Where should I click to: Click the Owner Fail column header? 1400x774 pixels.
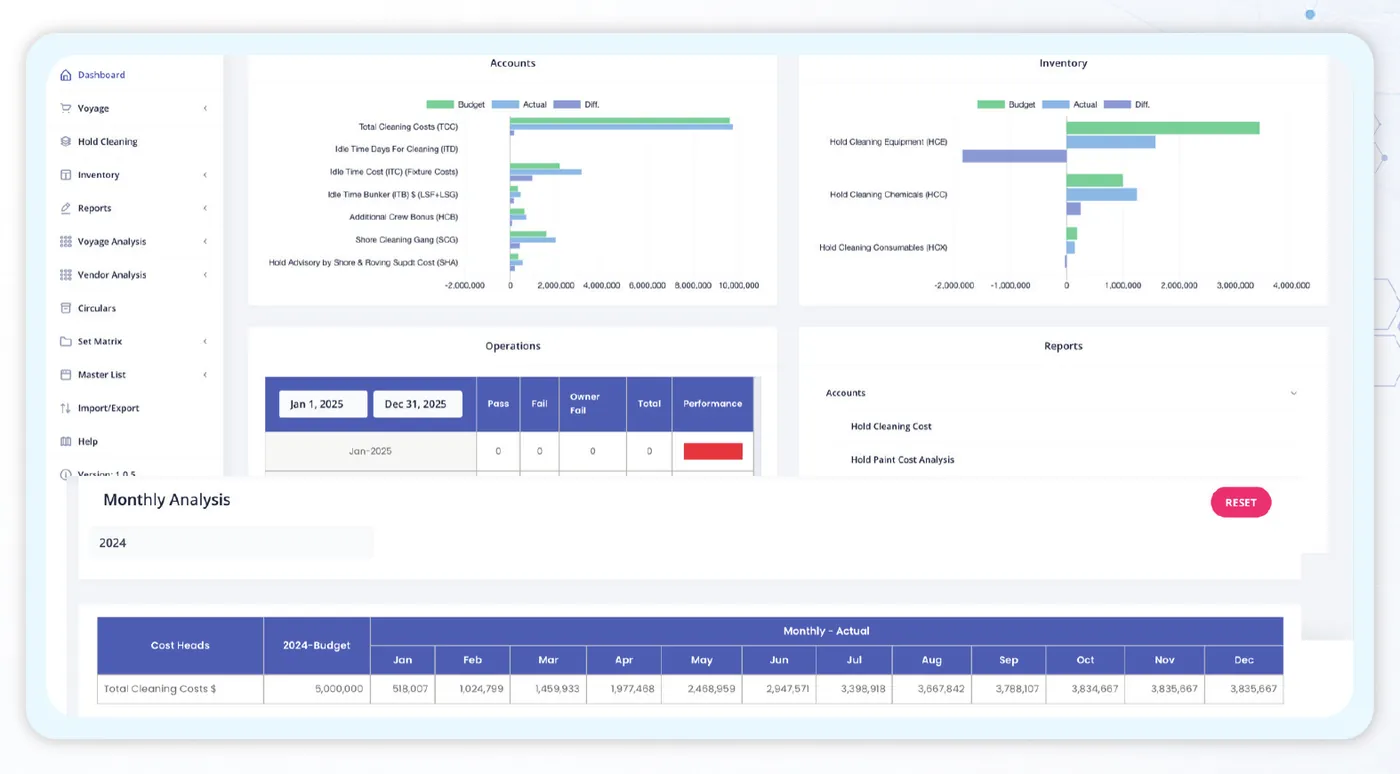coord(592,404)
